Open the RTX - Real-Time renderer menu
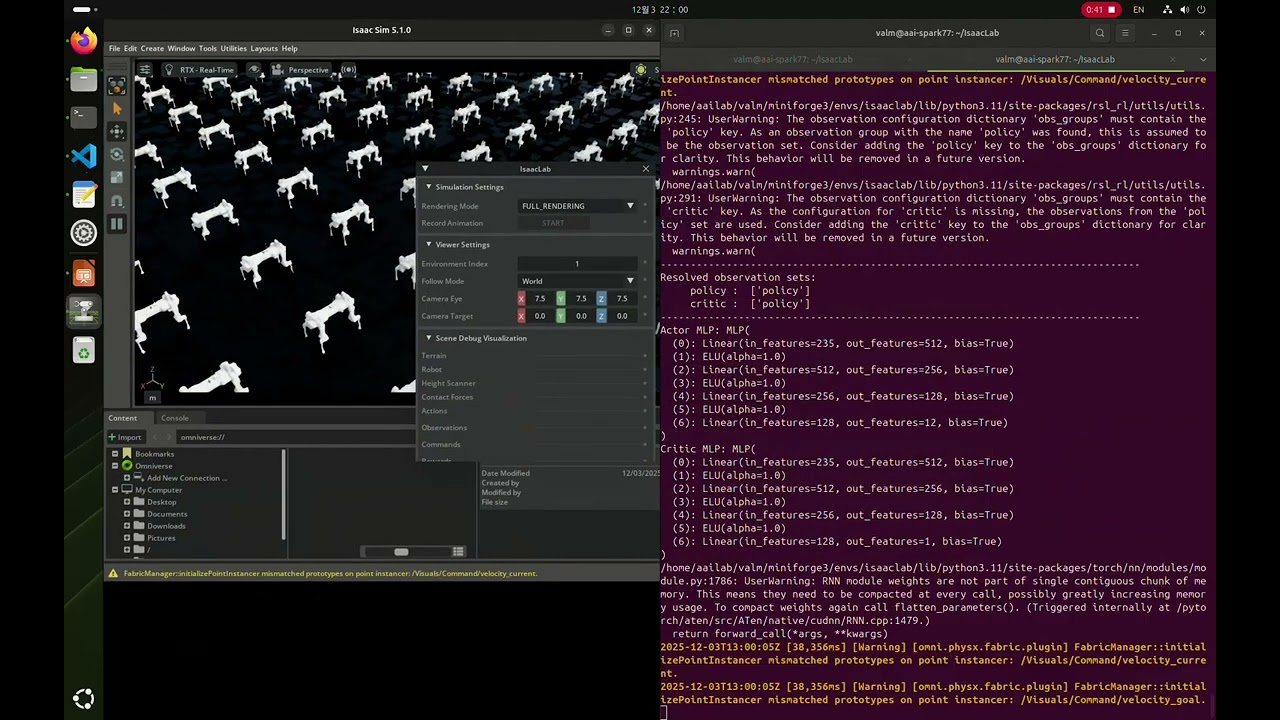The image size is (1280, 720). [199, 70]
